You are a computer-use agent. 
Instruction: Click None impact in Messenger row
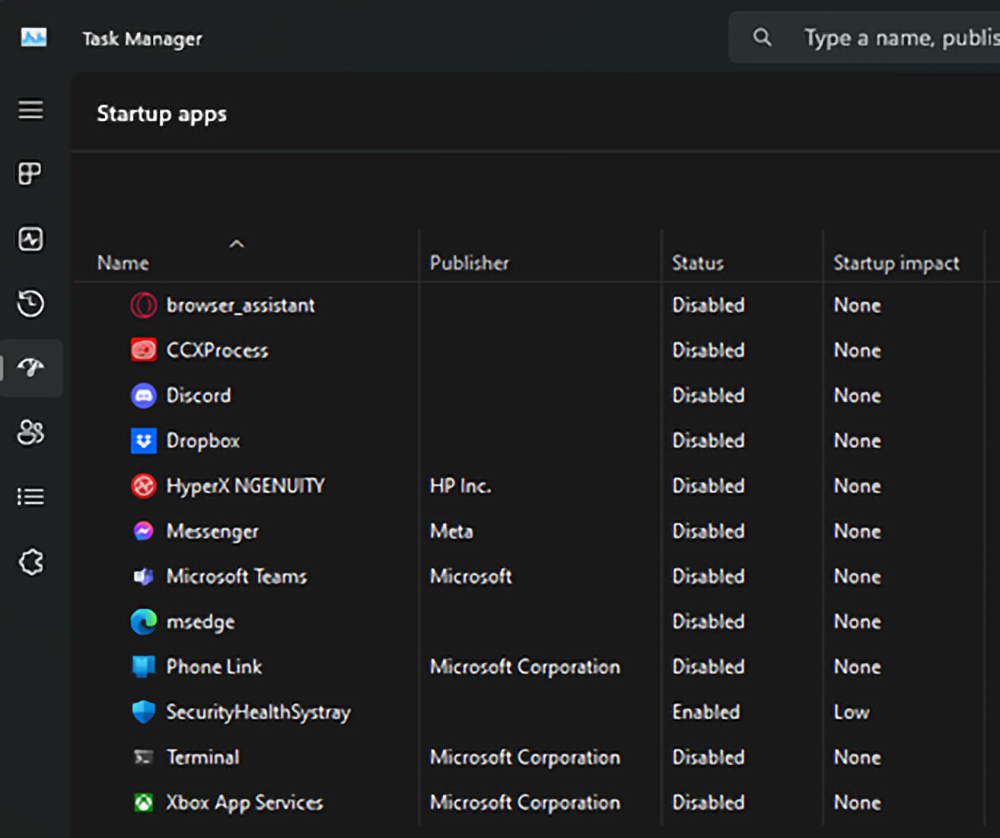[x=858, y=531]
